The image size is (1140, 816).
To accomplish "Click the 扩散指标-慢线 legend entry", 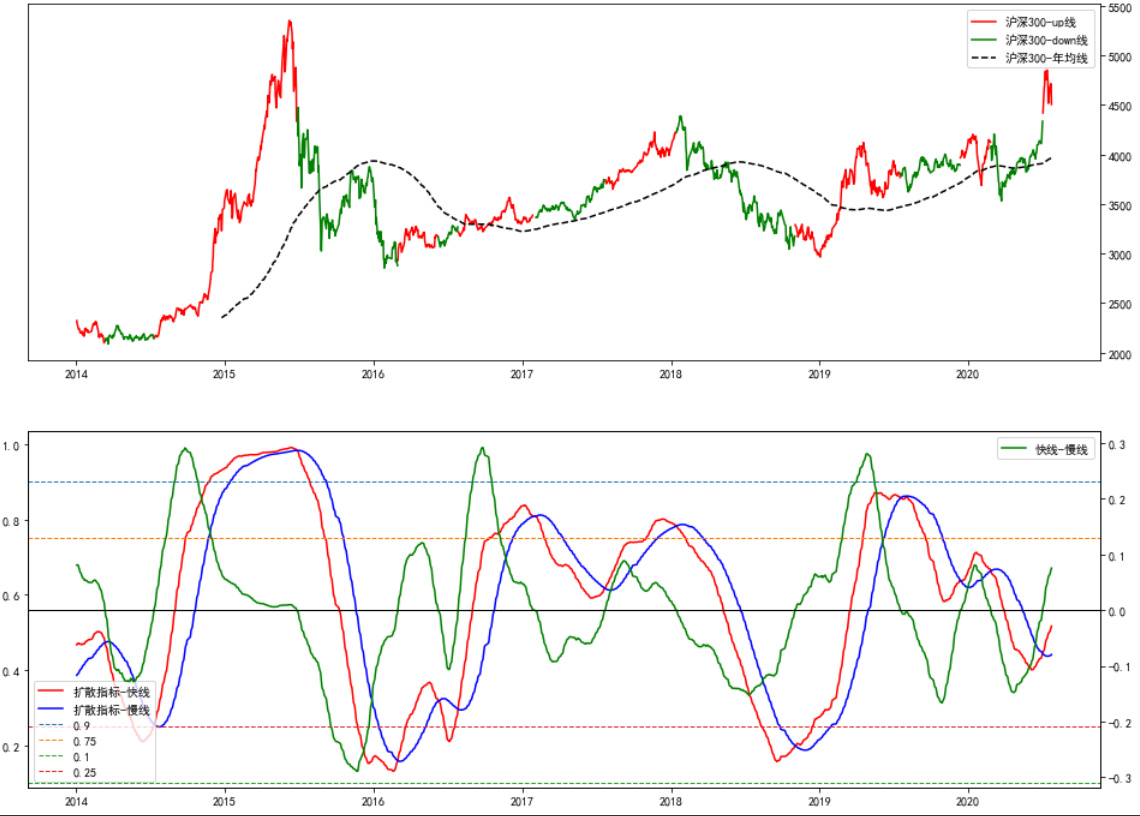I will 111,710.
